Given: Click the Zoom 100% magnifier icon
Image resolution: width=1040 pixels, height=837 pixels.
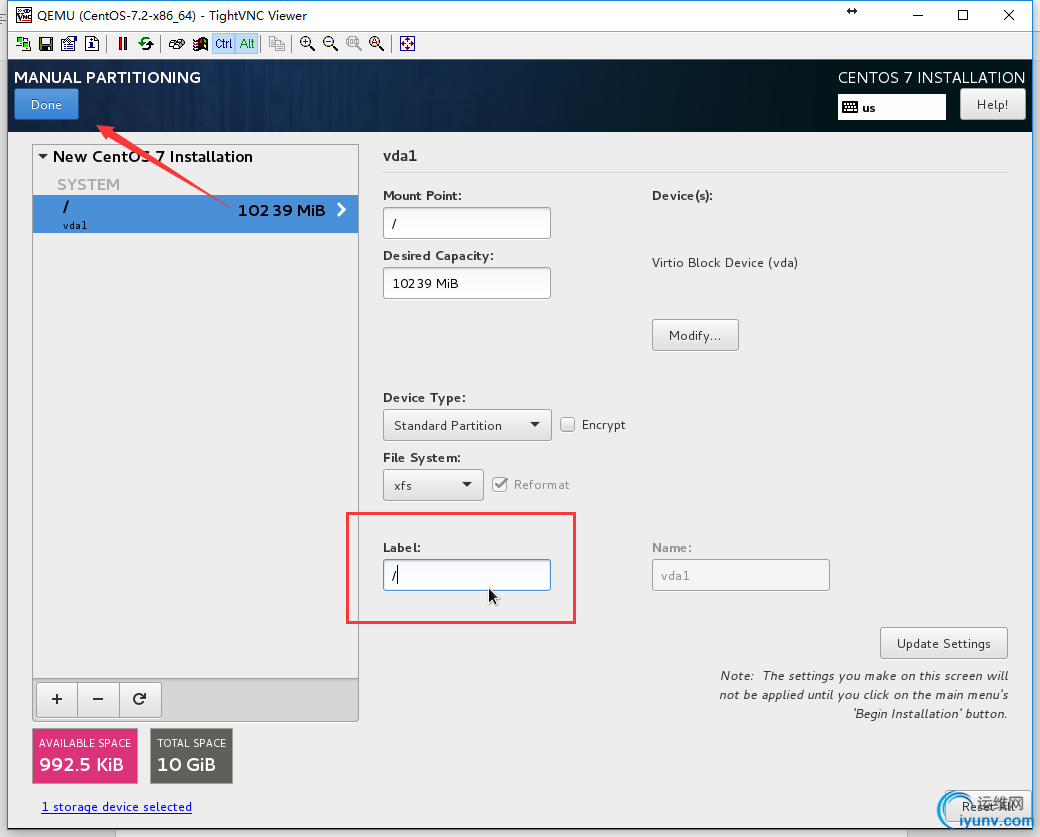Looking at the screenshot, I should 354,44.
